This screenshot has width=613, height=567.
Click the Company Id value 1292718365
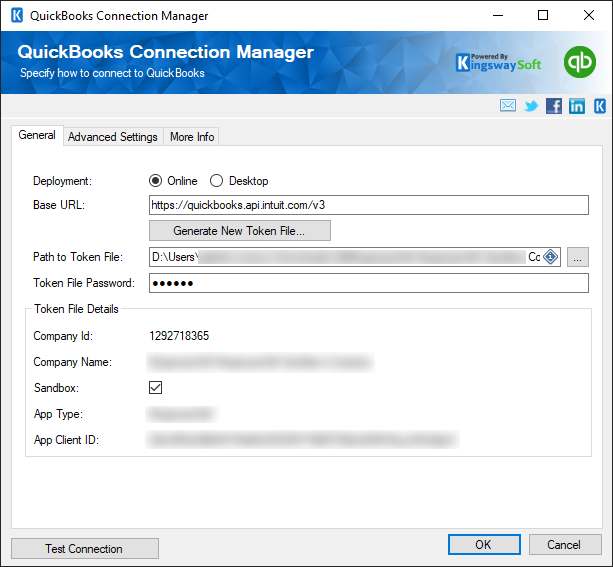tap(179, 336)
